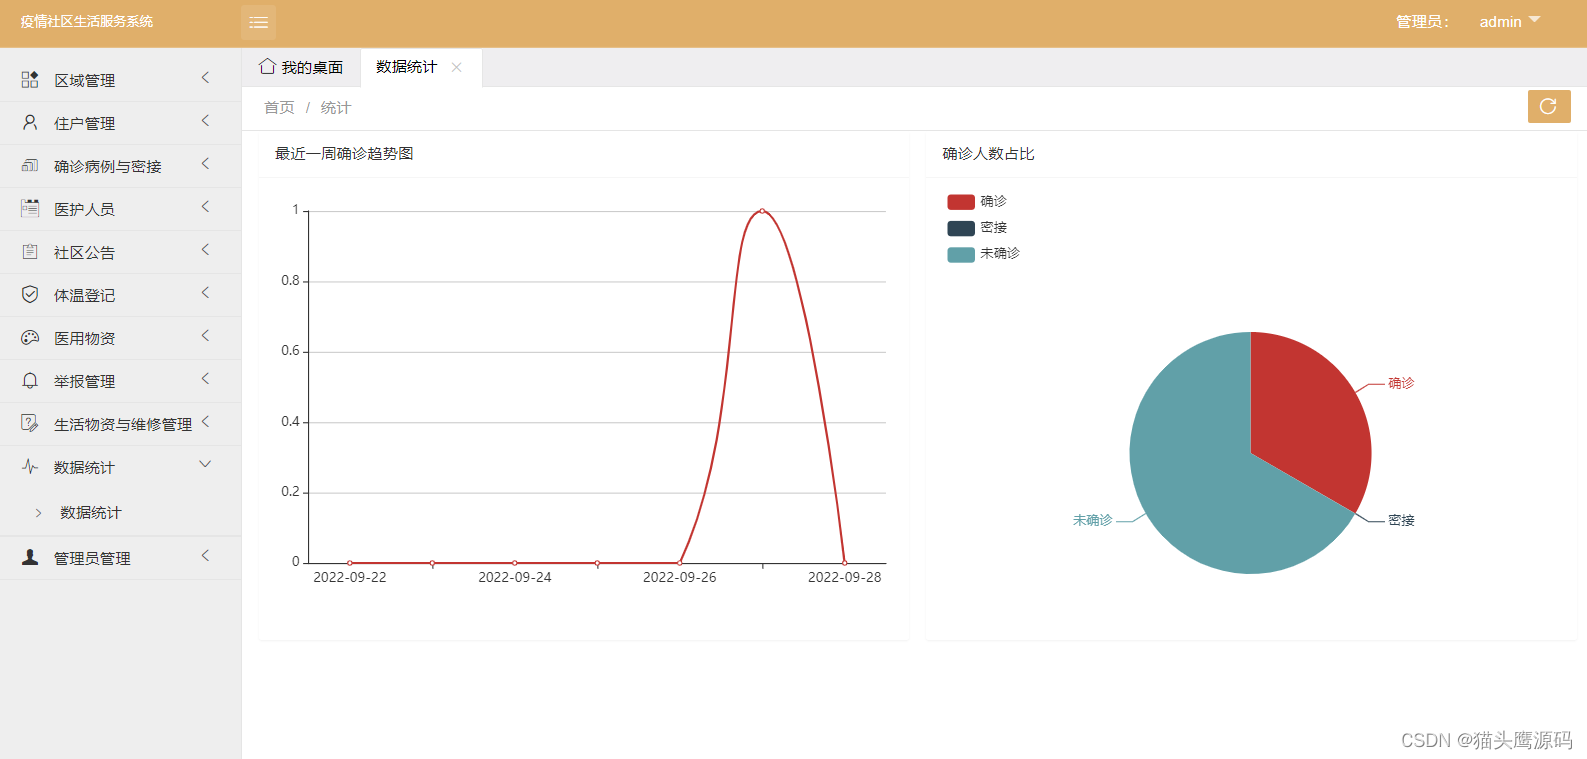The width and height of the screenshot is (1587, 759).
Task: Click the 社区公告 clipboard icon
Action: (x=30, y=251)
